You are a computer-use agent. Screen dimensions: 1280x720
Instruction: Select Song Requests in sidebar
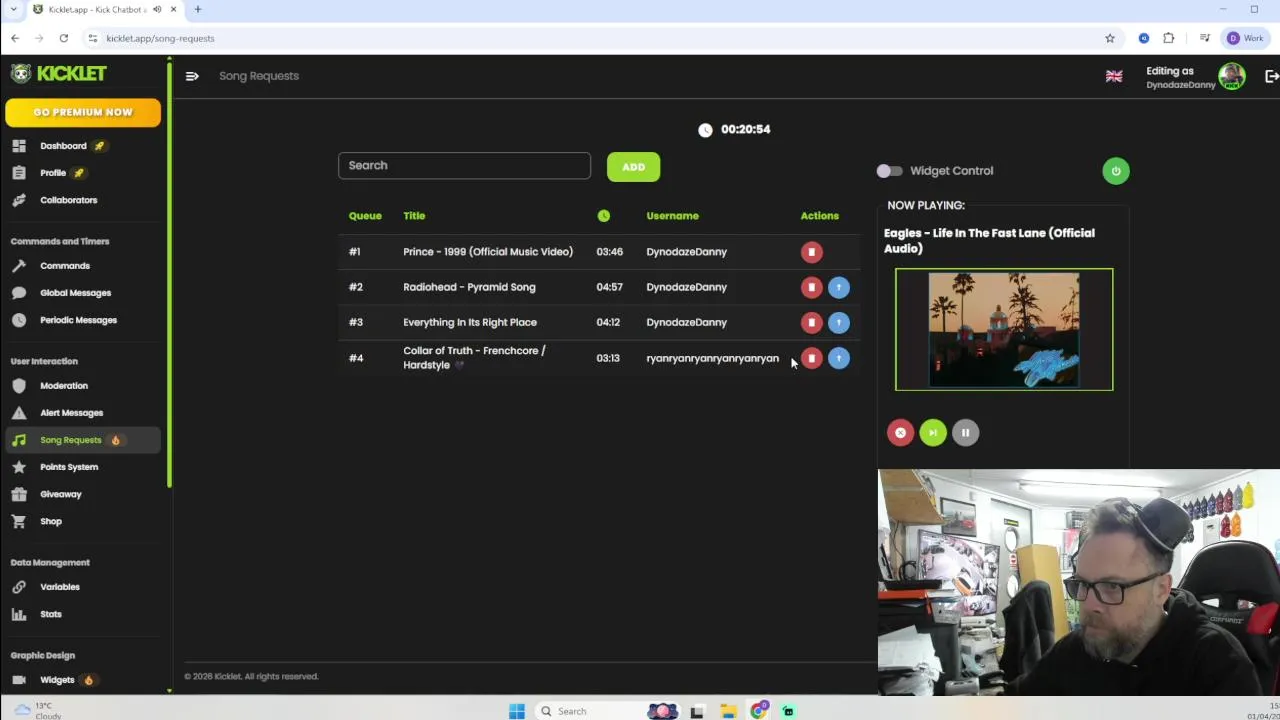click(x=83, y=440)
